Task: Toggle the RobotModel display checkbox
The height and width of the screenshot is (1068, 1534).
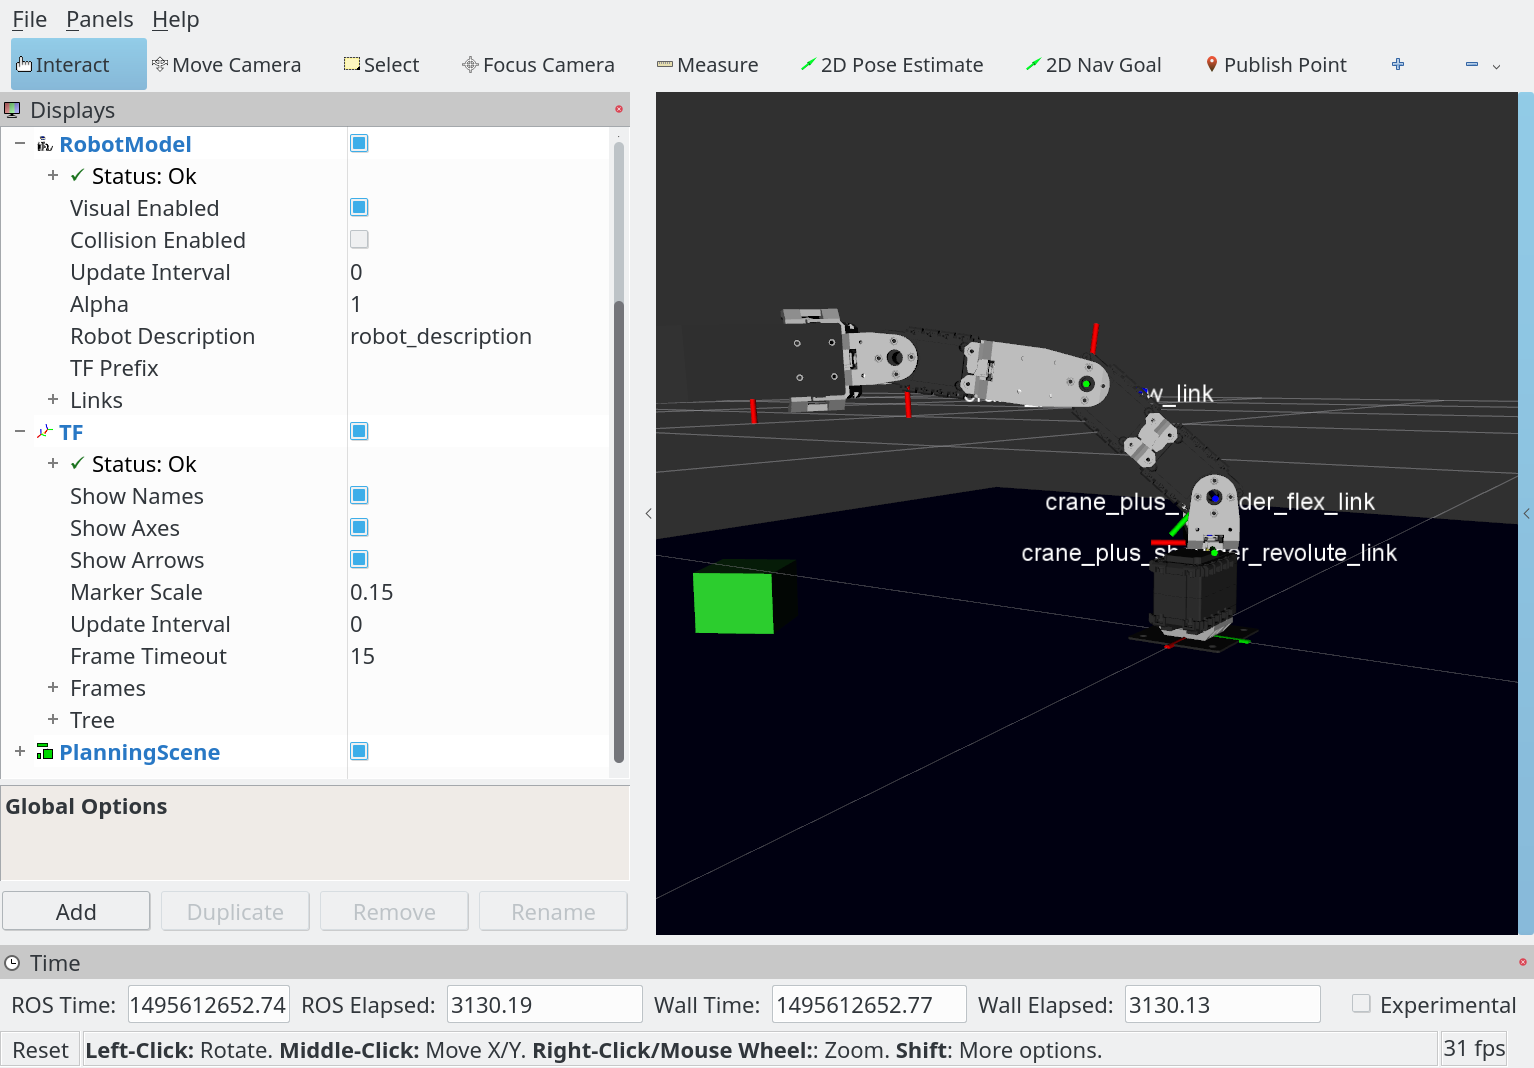Action: [x=359, y=143]
